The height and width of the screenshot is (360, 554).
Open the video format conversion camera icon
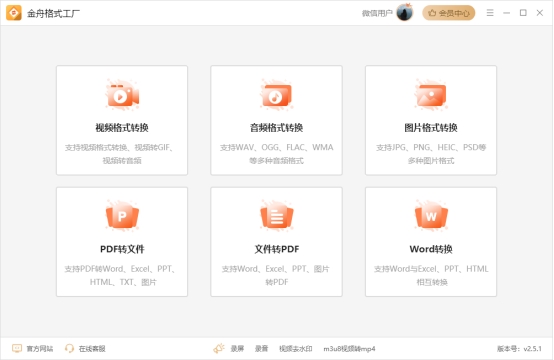[122, 95]
